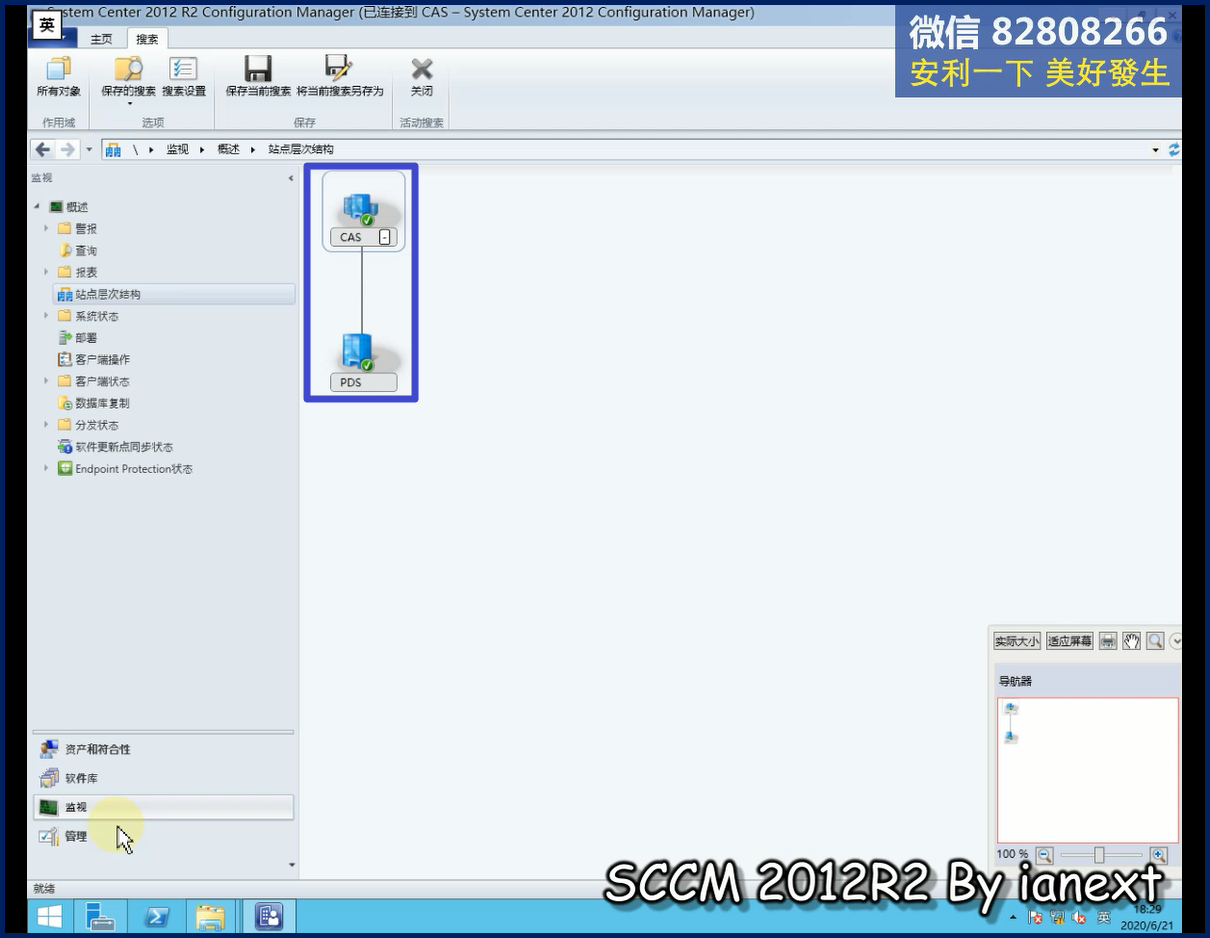The height and width of the screenshot is (938, 1210).
Task: Select the PDS site node in the diagram
Action: pyautogui.click(x=363, y=362)
